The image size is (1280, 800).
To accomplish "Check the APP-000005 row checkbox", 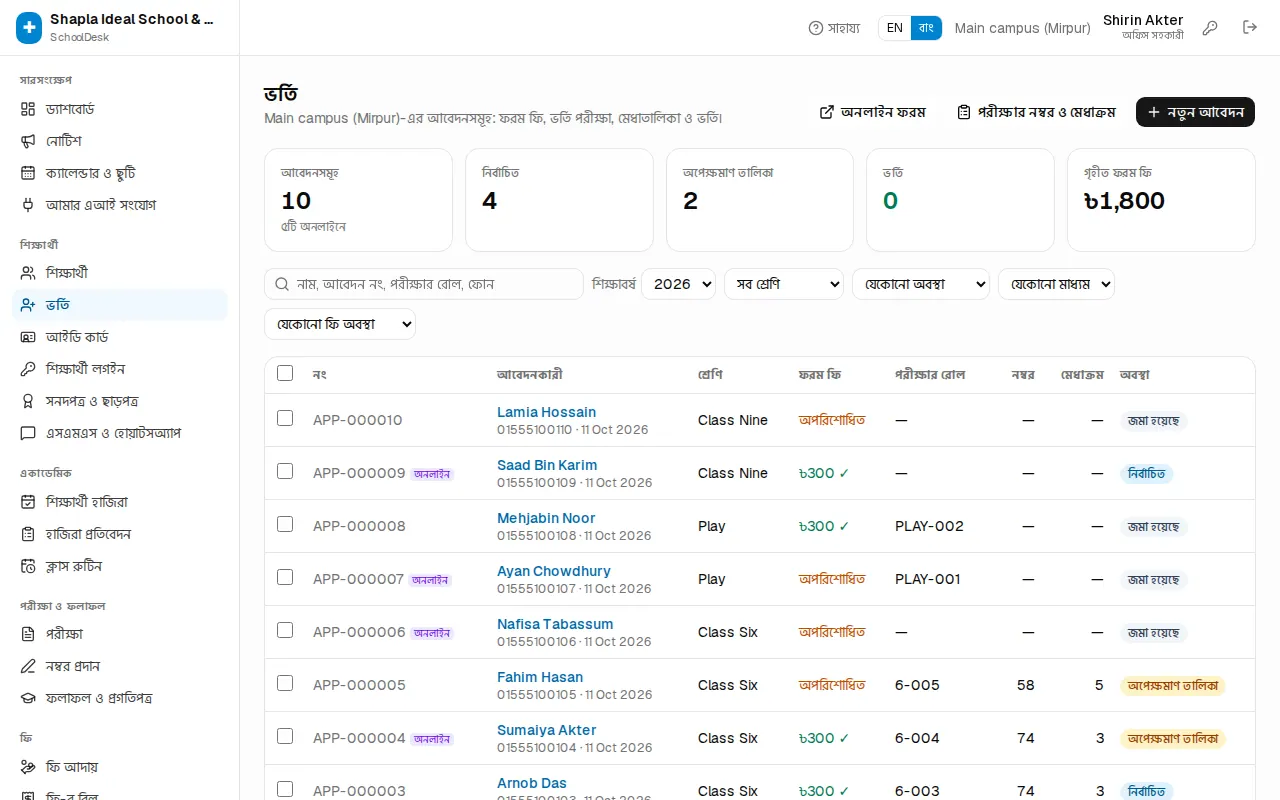I will click(285, 683).
